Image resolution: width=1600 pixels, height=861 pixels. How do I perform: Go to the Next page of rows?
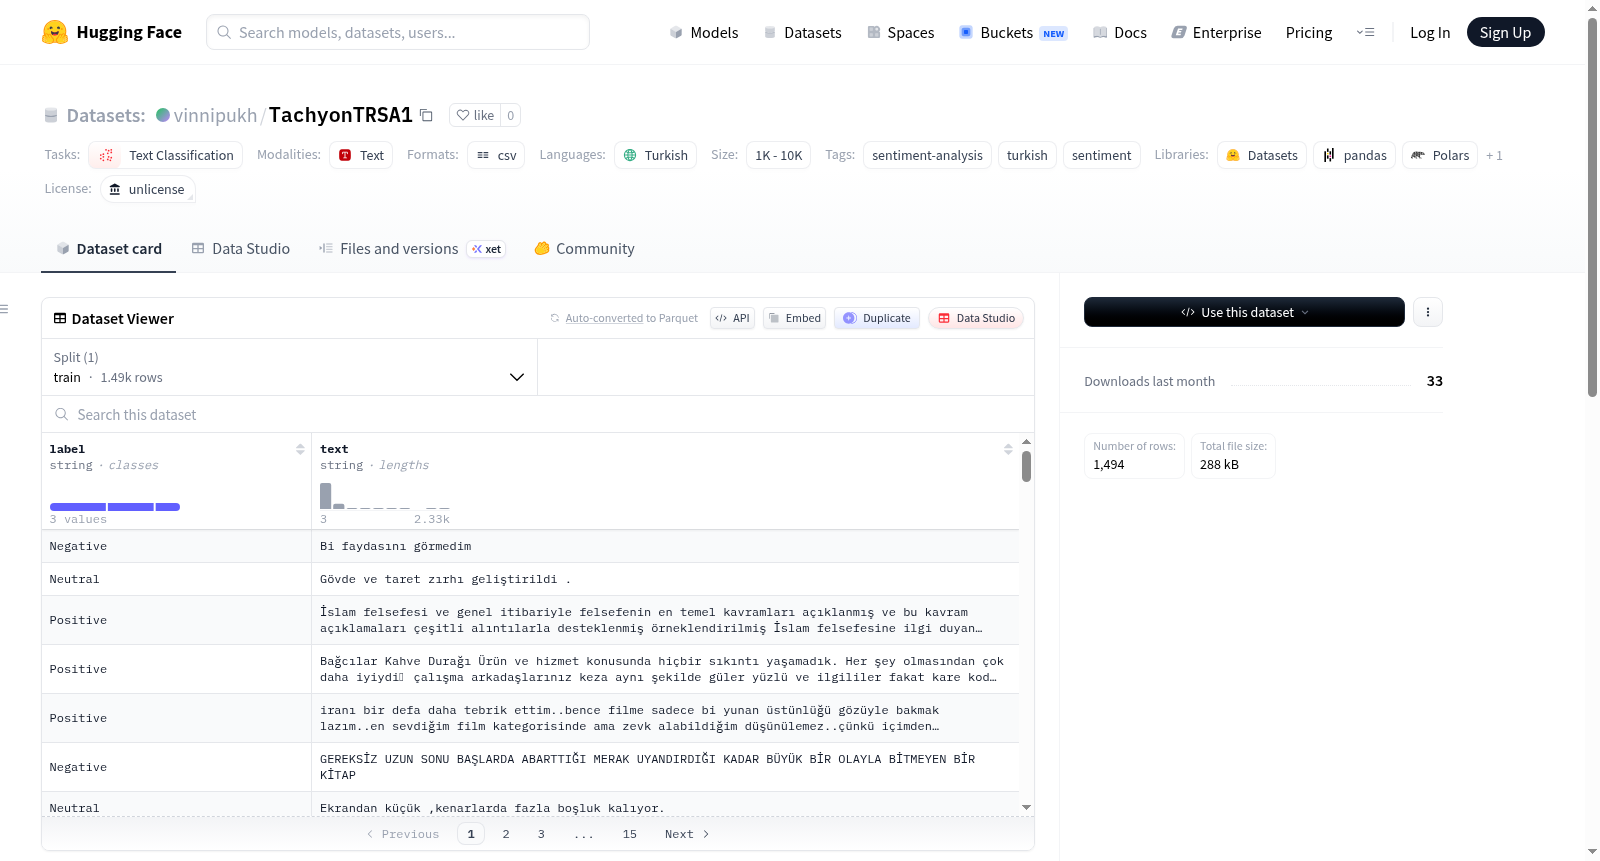pos(687,834)
